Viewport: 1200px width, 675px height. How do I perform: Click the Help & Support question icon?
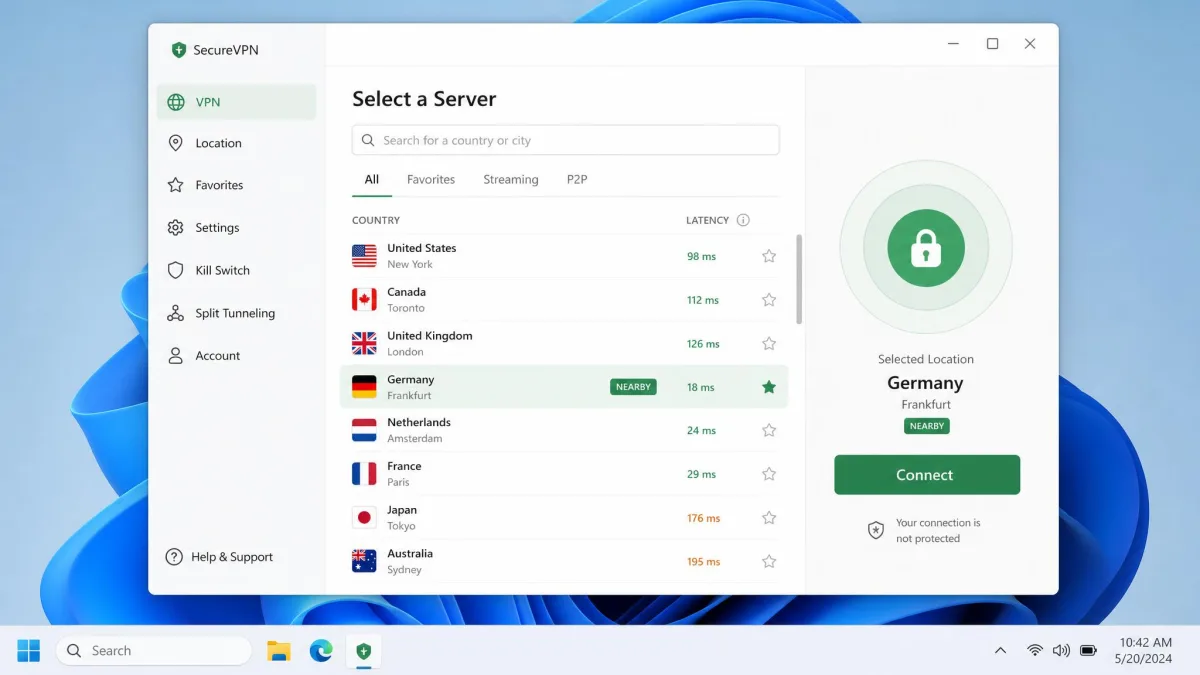pyautogui.click(x=174, y=557)
